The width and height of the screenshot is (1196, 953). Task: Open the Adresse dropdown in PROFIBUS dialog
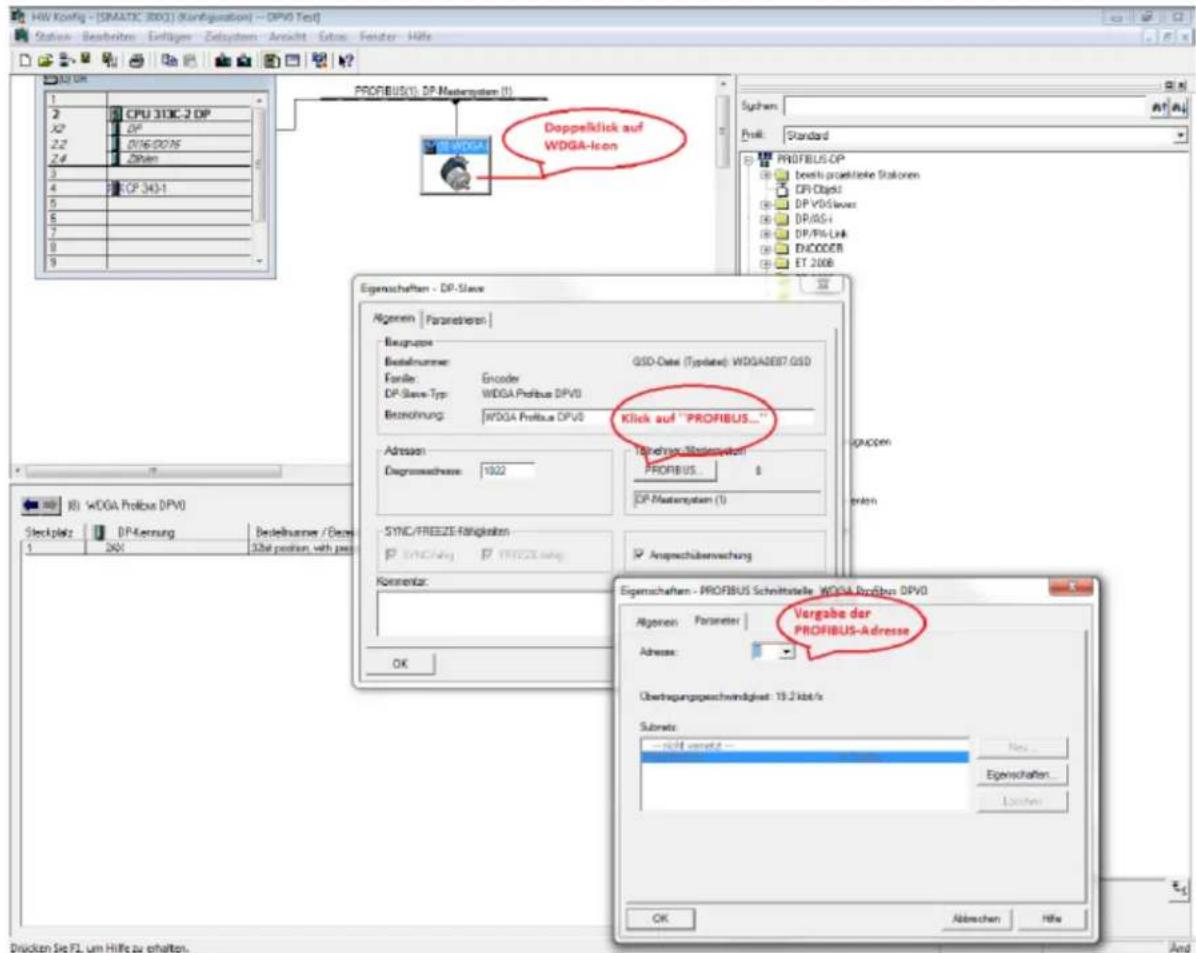pos(786,652)
